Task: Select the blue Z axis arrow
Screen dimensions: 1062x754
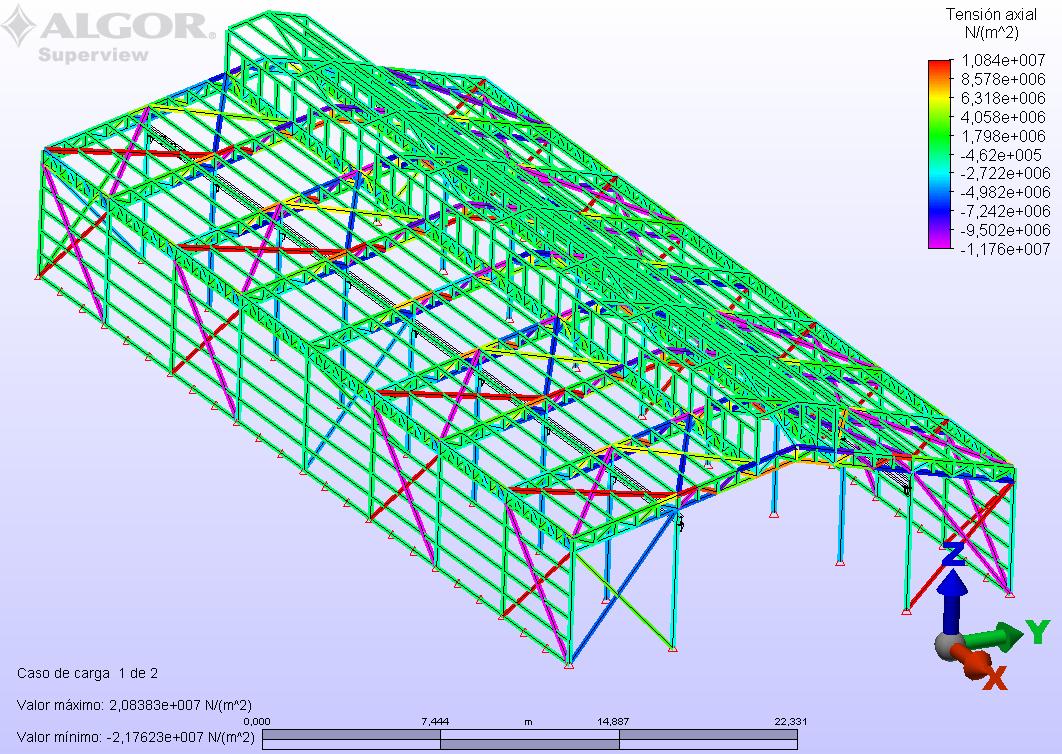Action: point(954,590)
